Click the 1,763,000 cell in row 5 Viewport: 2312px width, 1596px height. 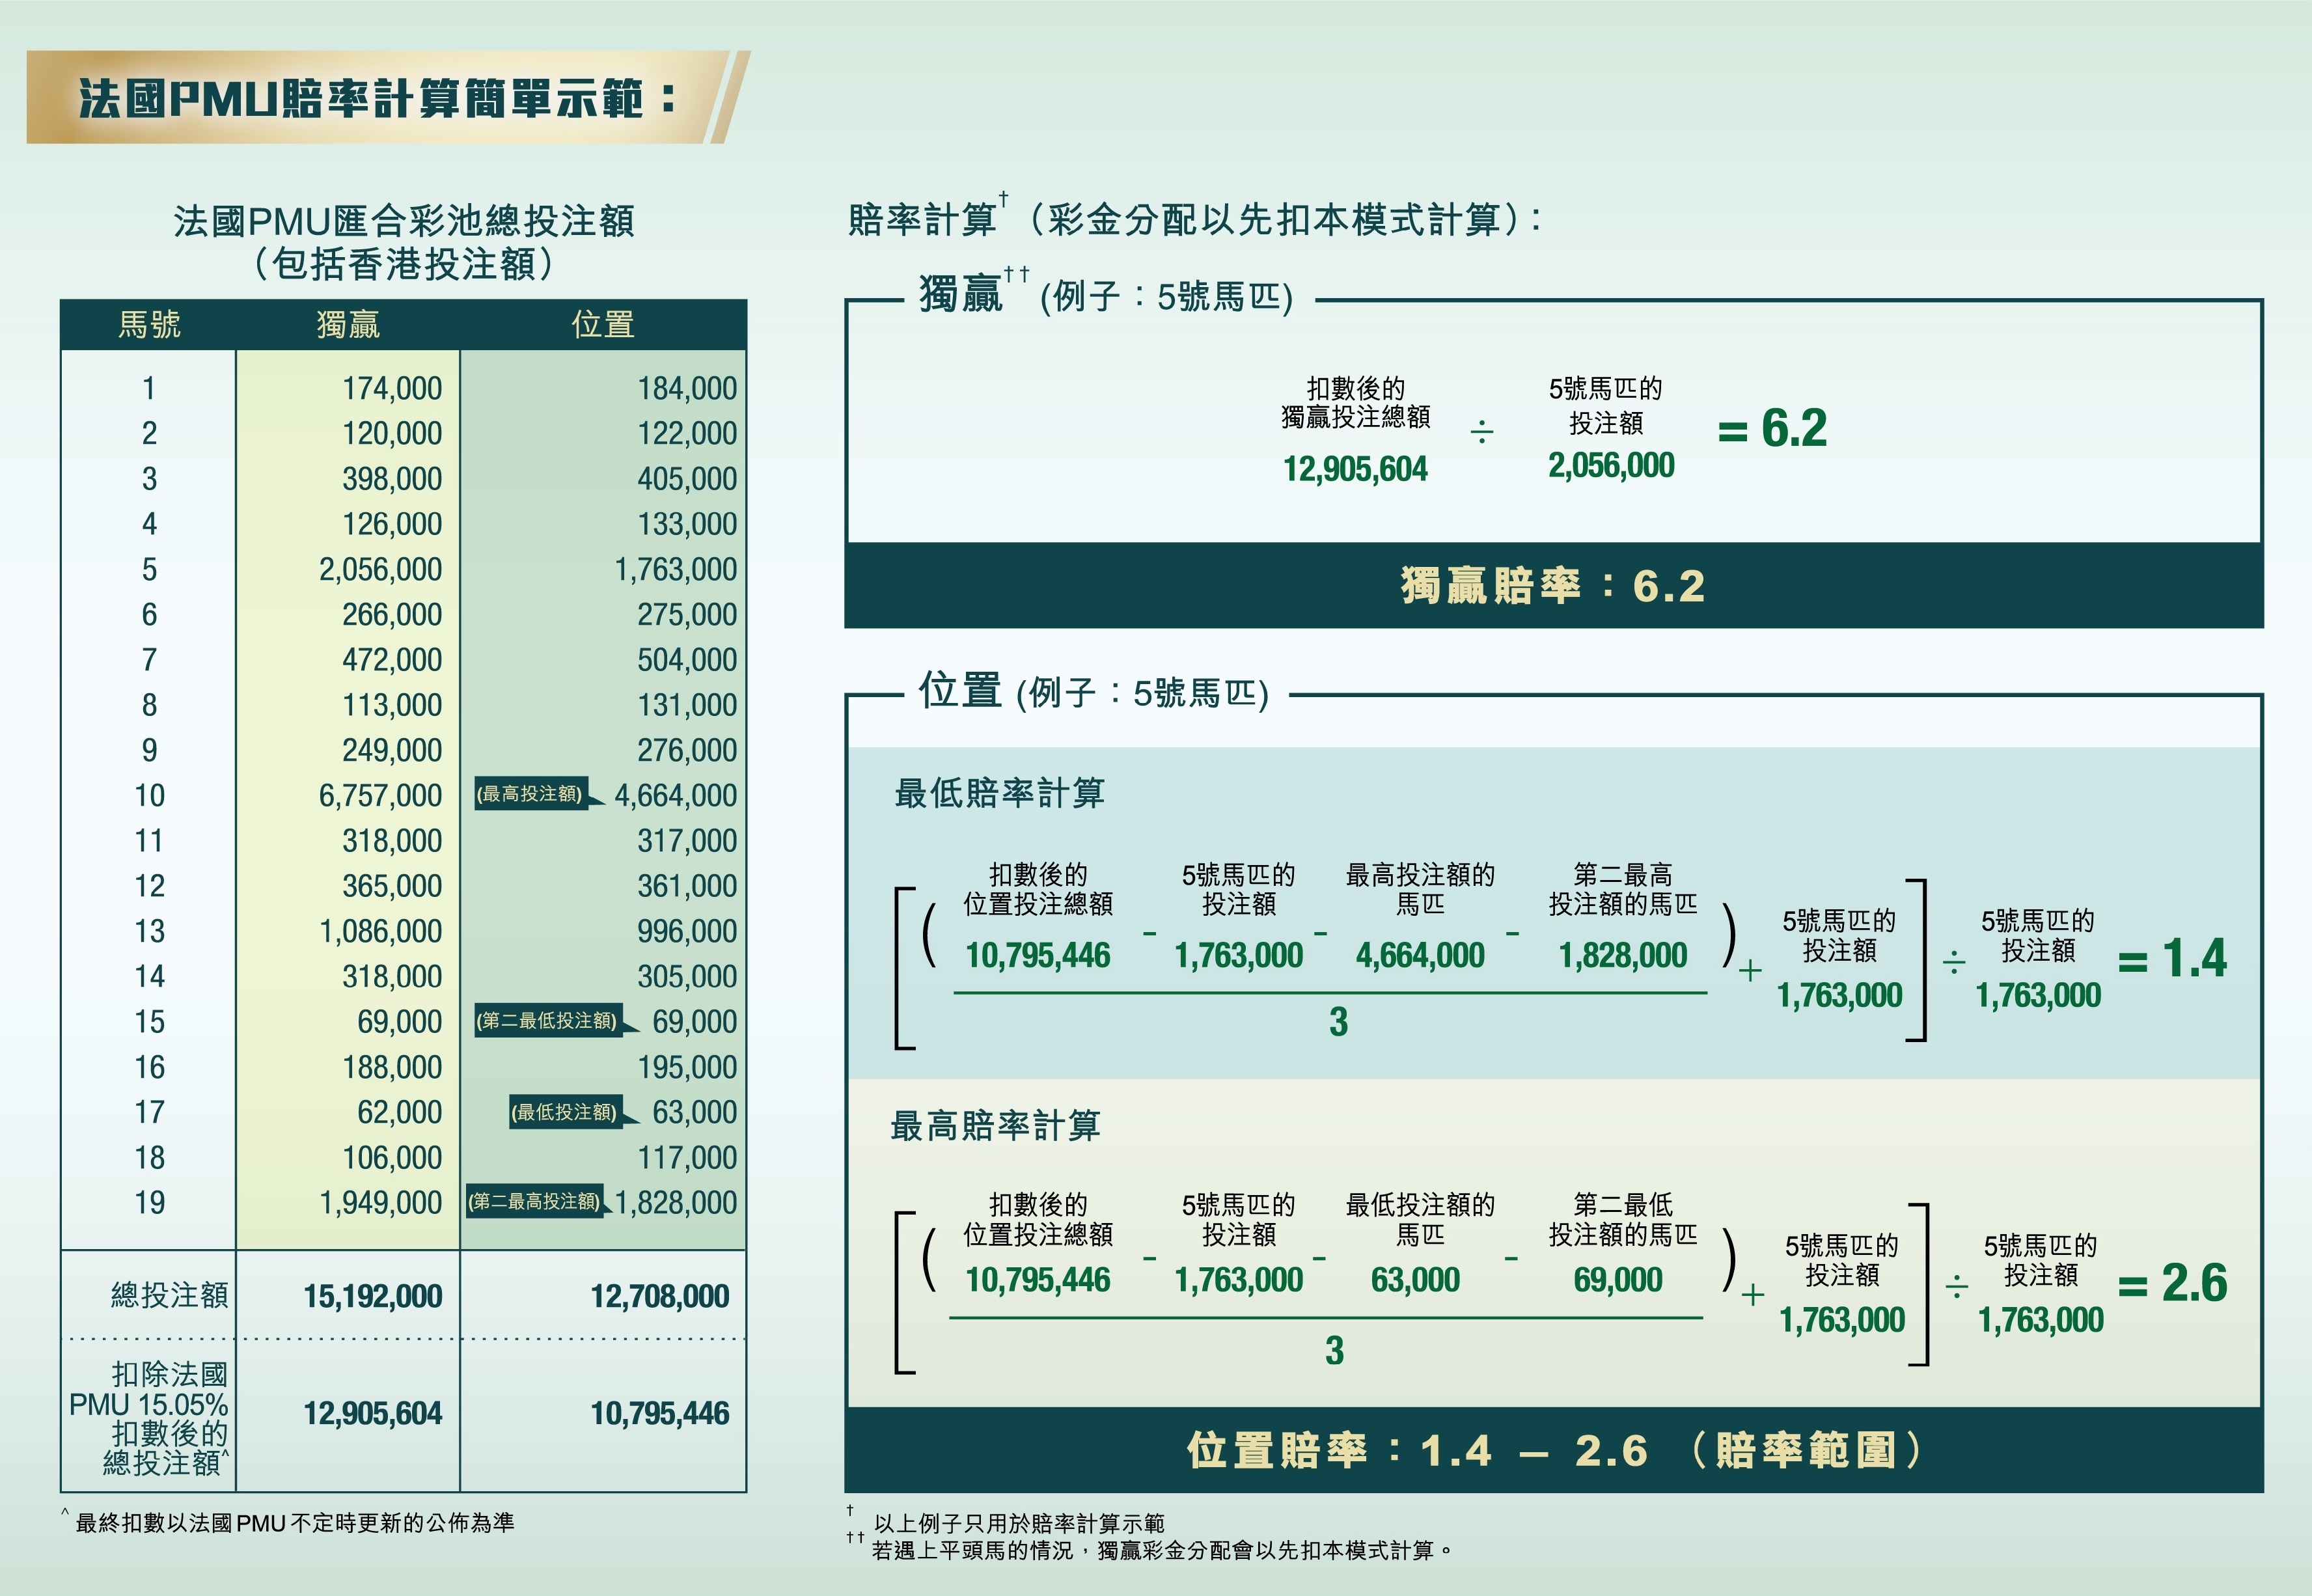click(x=675, y=569)
